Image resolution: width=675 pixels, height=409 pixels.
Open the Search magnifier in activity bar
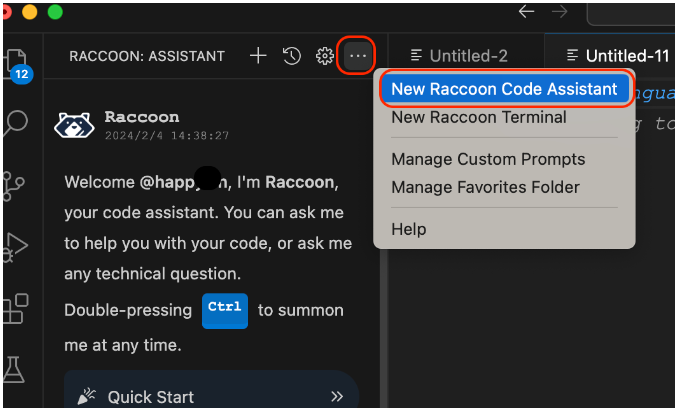point(15,124)
